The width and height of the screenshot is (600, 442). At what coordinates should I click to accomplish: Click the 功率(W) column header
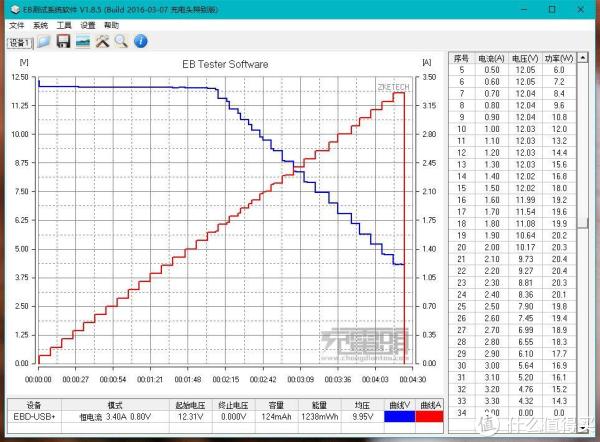559,58
